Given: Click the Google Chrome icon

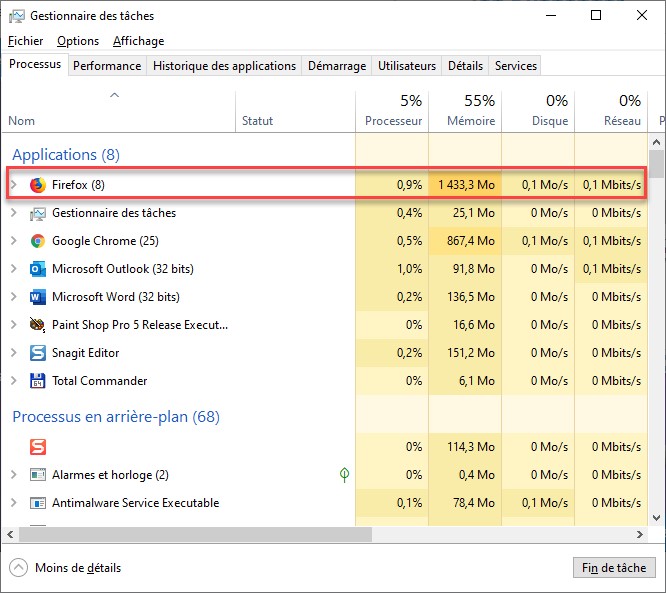Looking at the screenshot, I should 38,241.
